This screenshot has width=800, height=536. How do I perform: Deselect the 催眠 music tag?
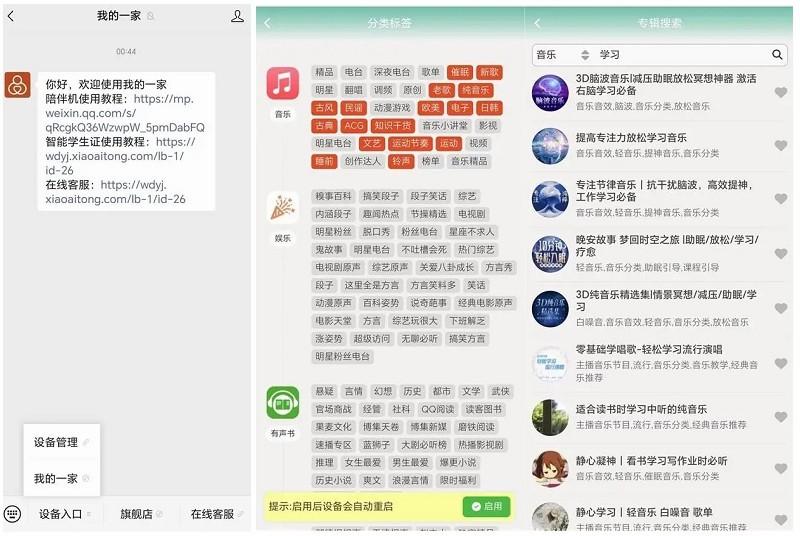pyautogui.click(x=460, y=72)
